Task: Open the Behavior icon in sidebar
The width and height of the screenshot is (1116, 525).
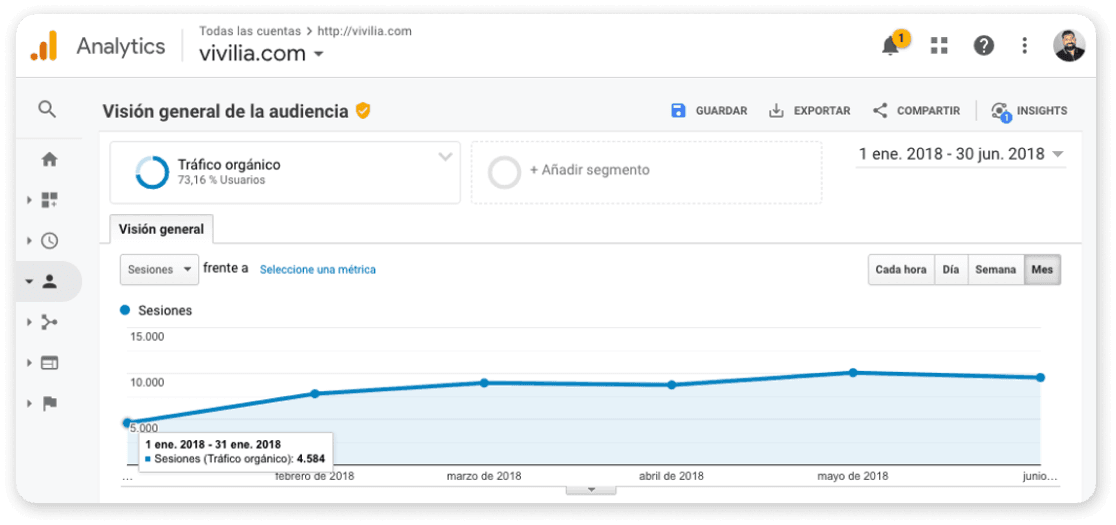Action: (x=49, y=363)
